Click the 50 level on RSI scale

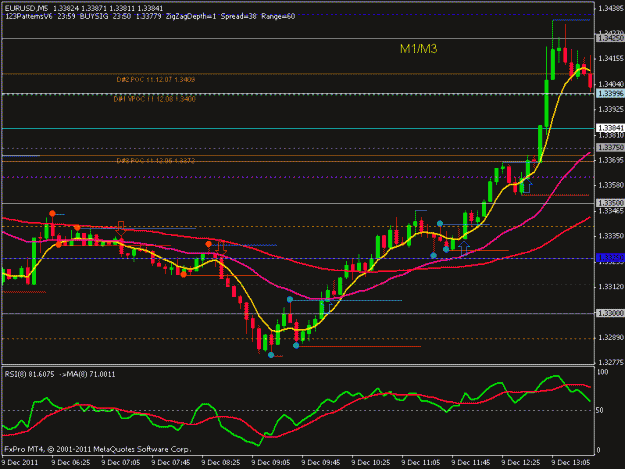pos(601,410)
